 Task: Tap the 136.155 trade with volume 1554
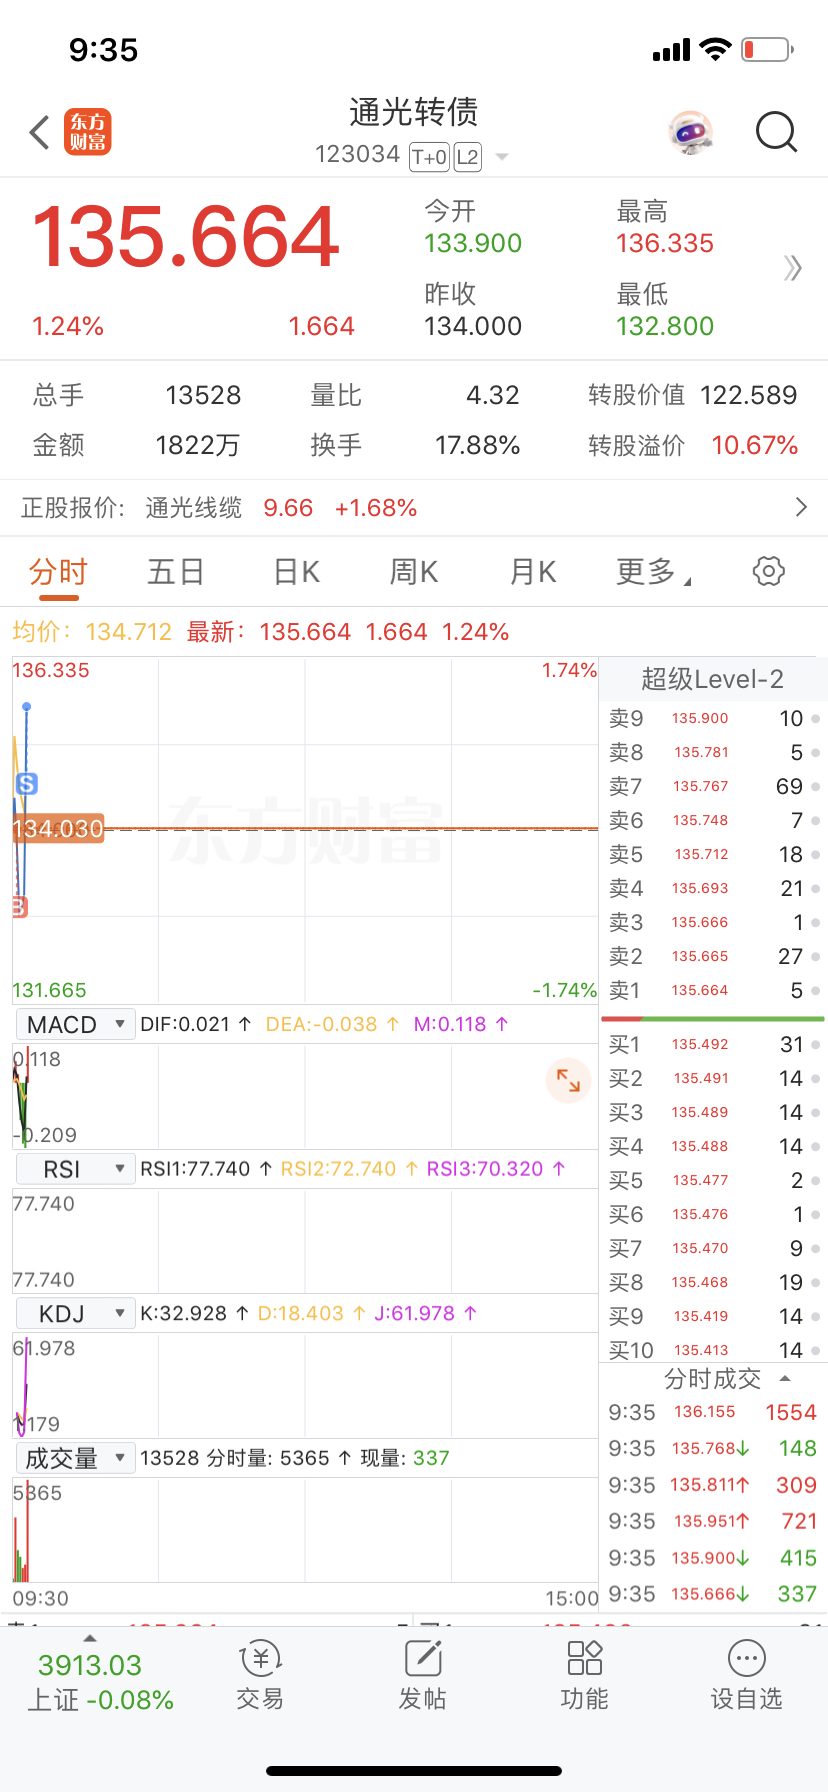713,1412
